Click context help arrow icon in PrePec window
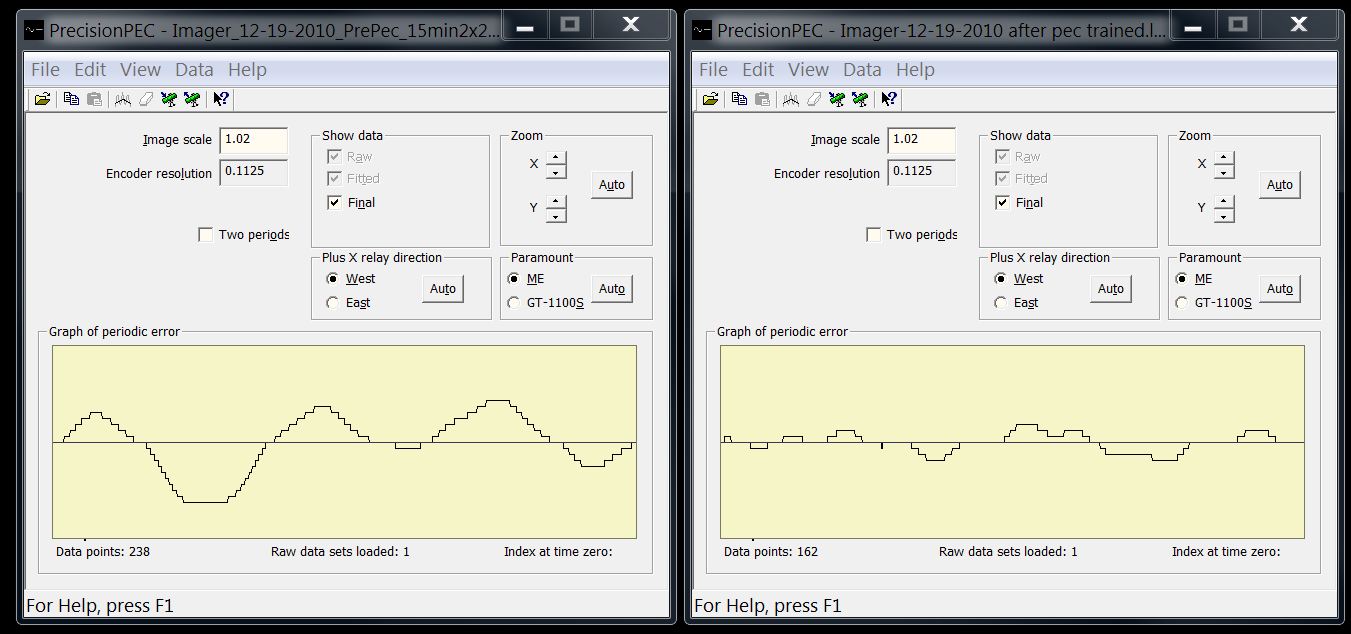This screenshot has width=1351, height=634. tap(221, 99)
